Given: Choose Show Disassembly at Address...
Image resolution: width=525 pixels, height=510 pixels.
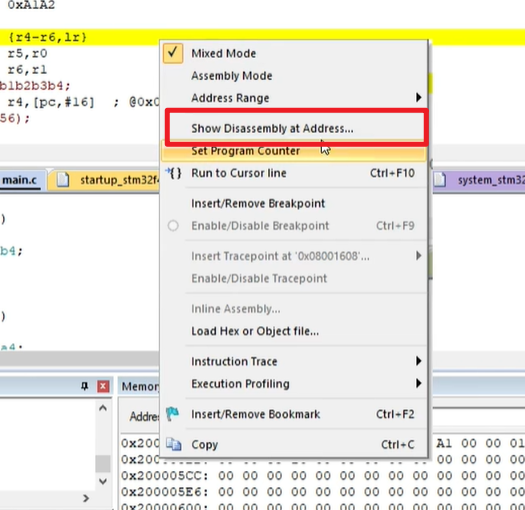Looking at the screenshot, I should [x=272, y=128].
